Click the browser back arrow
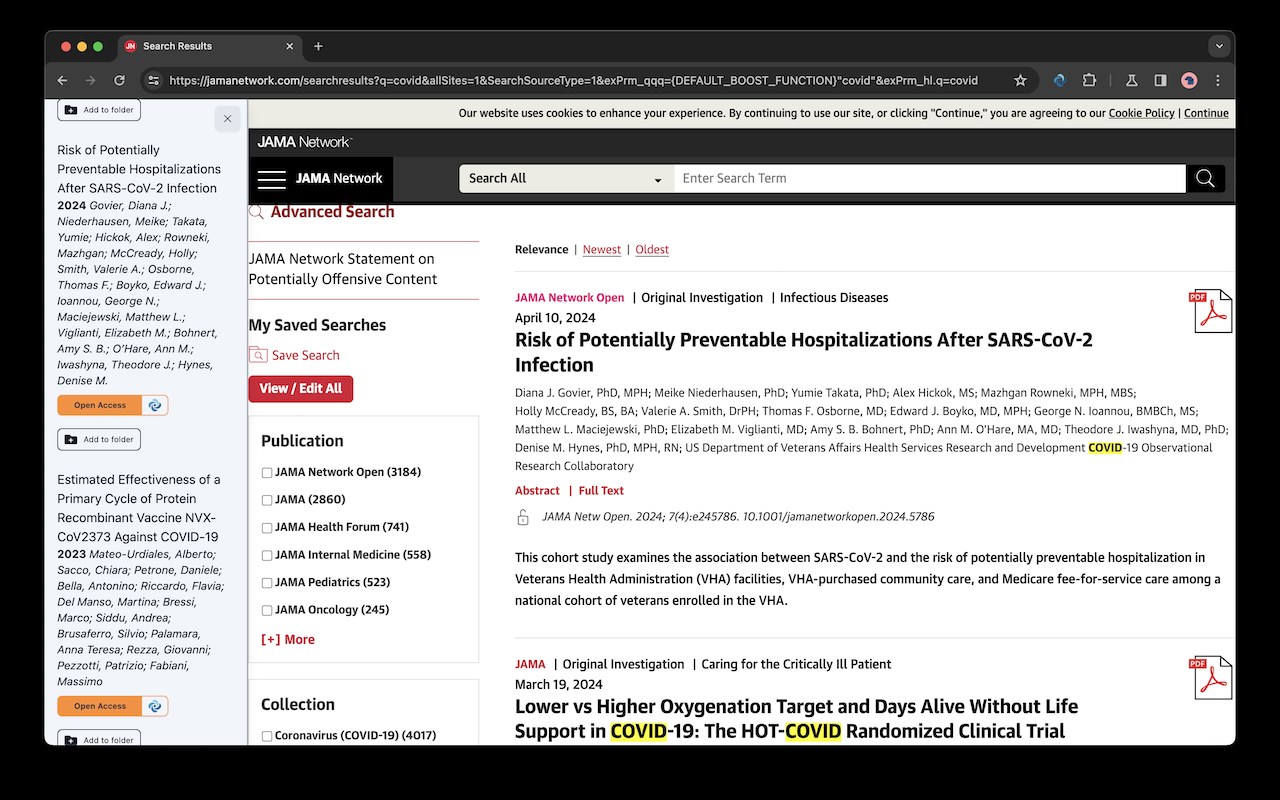Viewport: 1280px width, 800px height. (x=62, y=80)
